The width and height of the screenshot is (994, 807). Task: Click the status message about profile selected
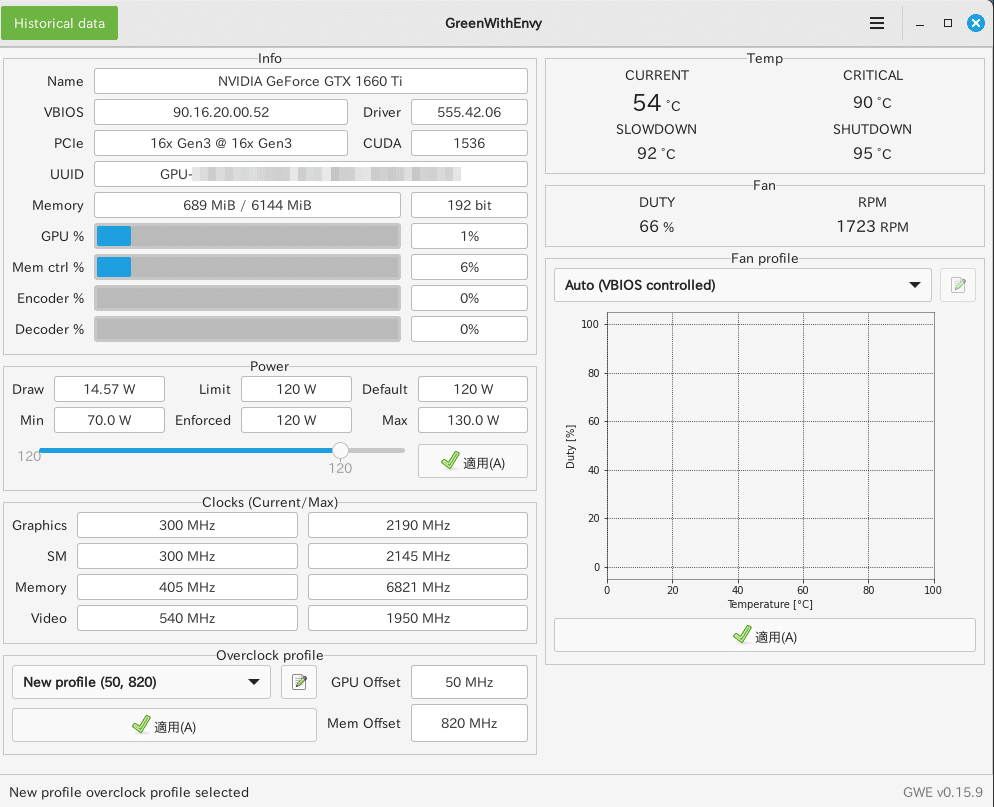coord(129,792)
